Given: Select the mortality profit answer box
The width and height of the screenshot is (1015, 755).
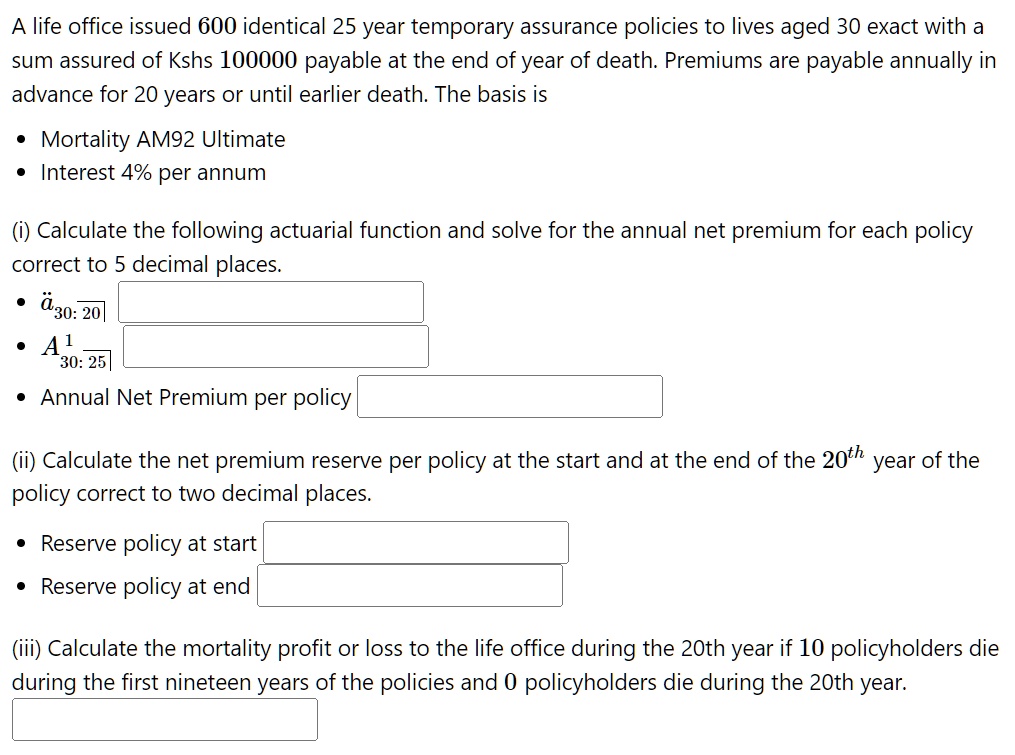Looking at the screenshot, I should click(x=165, y=719).
